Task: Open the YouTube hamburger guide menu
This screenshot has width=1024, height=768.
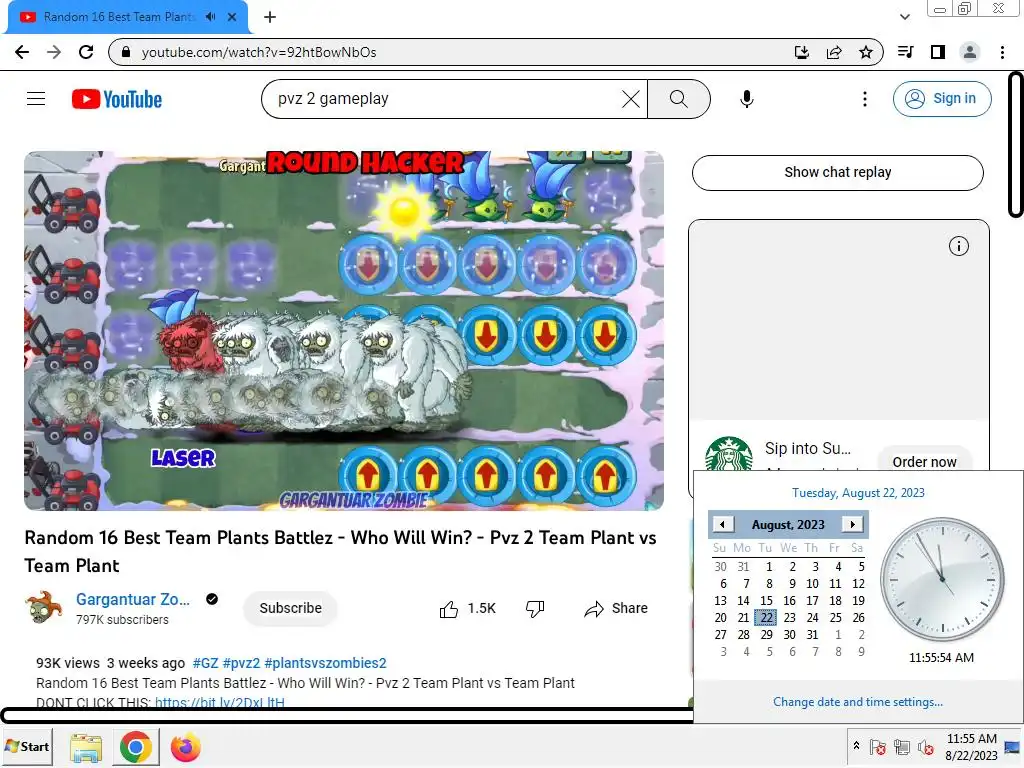Action: click(x=36, y=99)
